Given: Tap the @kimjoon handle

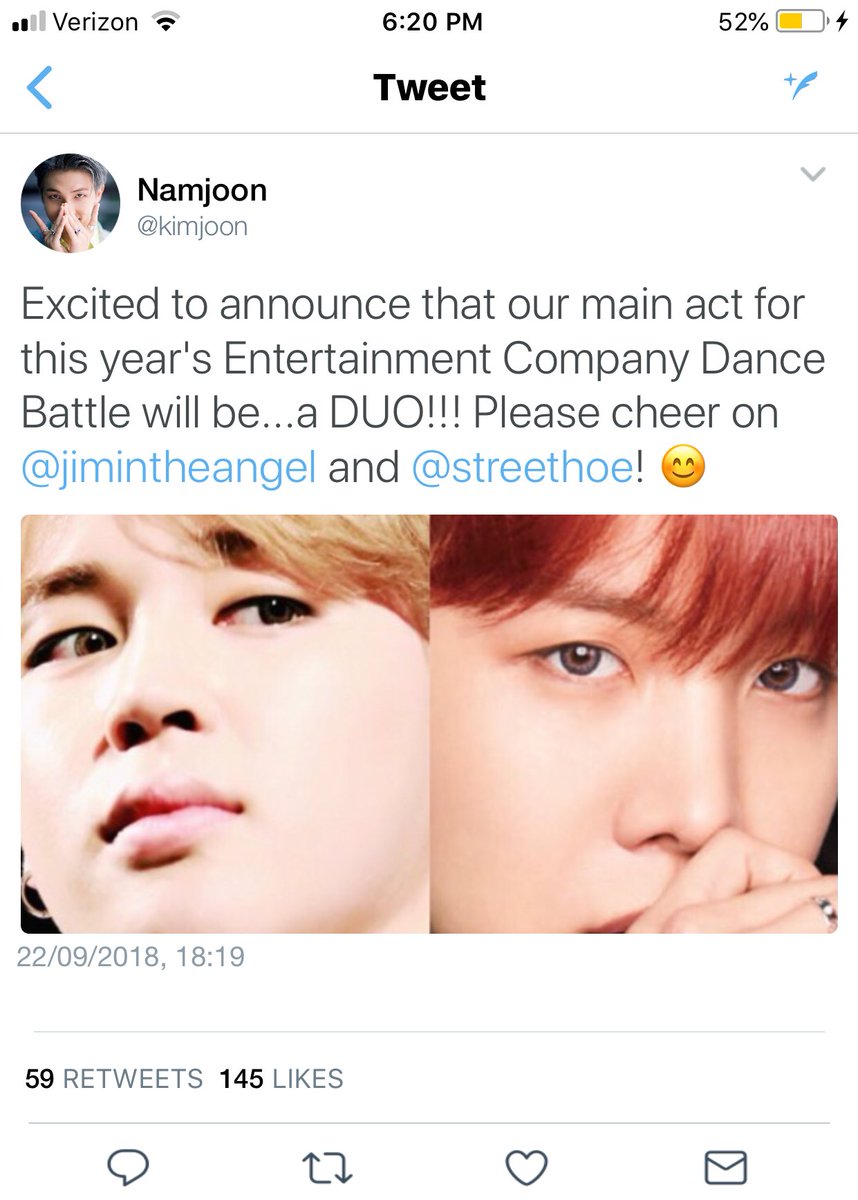Looking at the screenshot, I should [x=192, y=227].
